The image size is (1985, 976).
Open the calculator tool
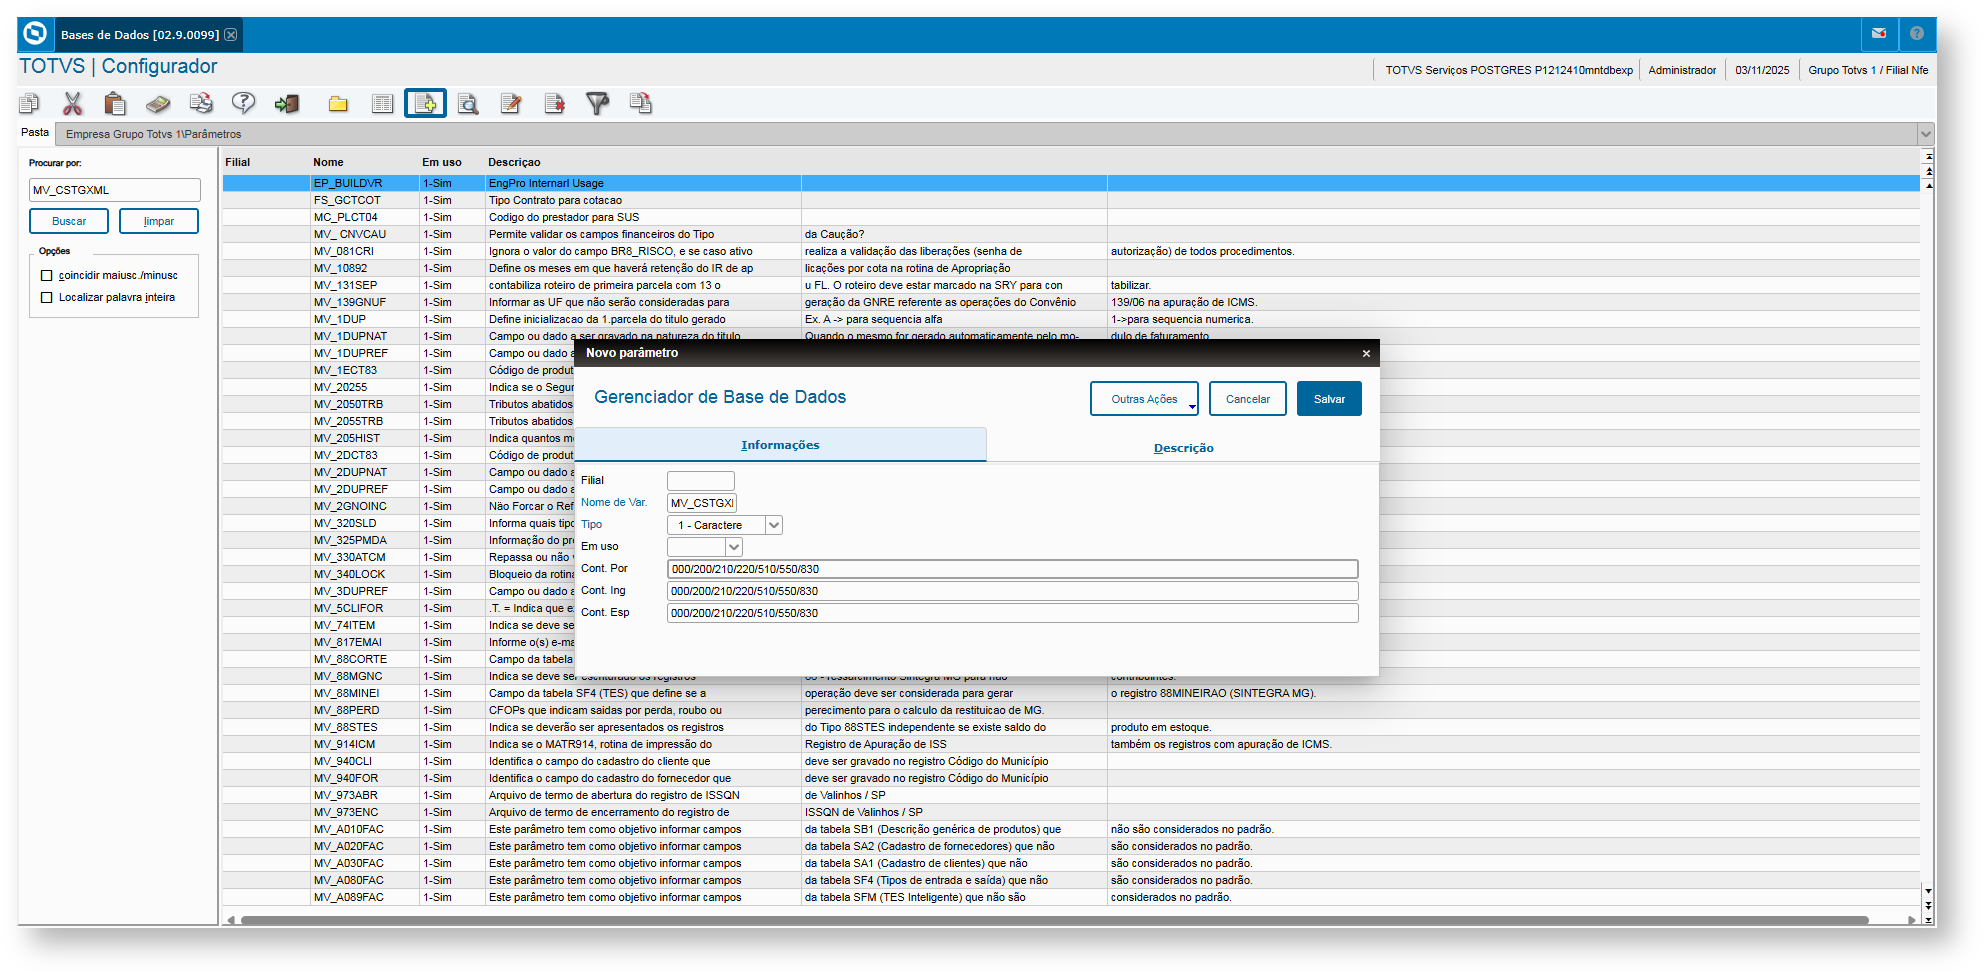tap(158, 103)
